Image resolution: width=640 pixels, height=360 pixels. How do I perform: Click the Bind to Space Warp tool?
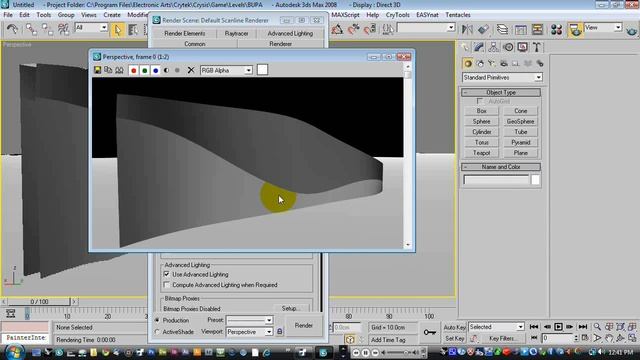click(63, 29)
